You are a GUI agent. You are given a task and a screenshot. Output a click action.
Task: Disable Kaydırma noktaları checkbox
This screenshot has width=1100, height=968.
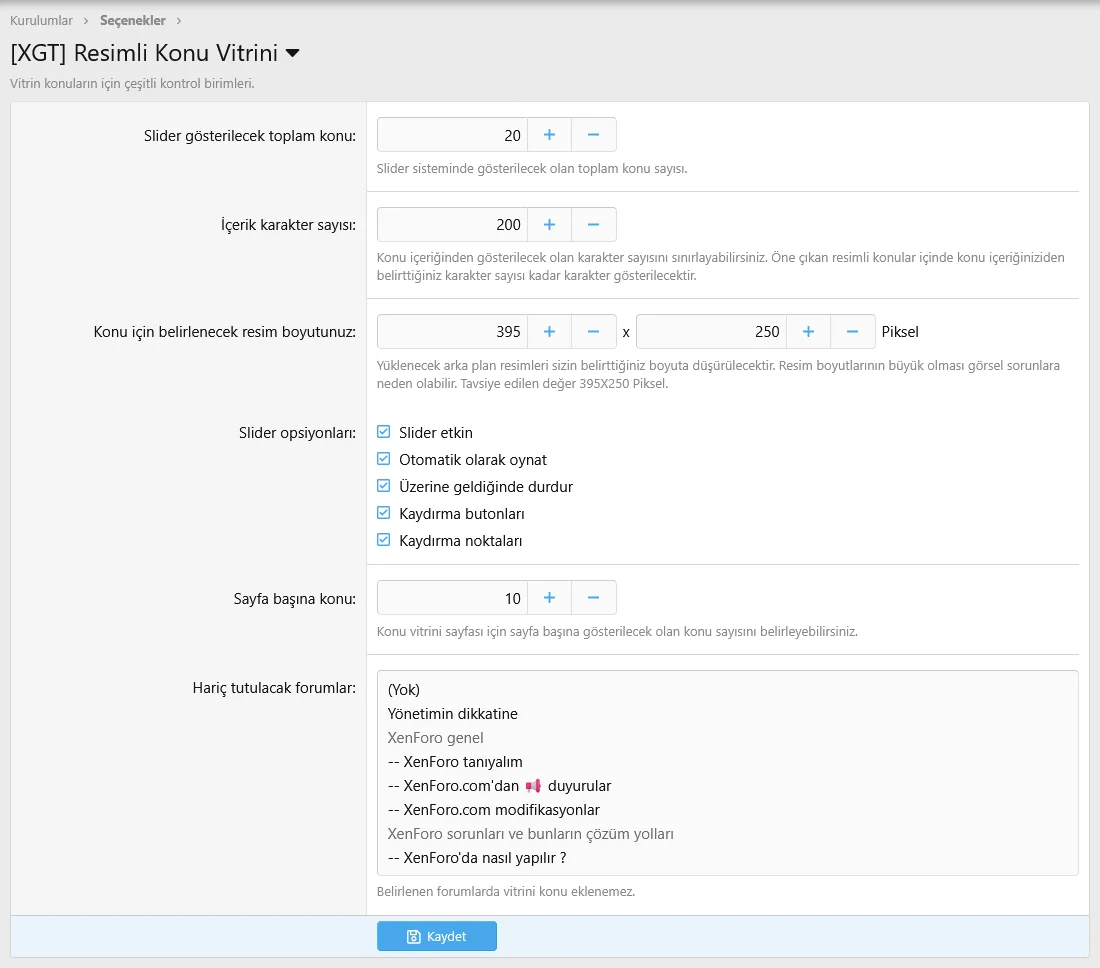coord(384,541)
